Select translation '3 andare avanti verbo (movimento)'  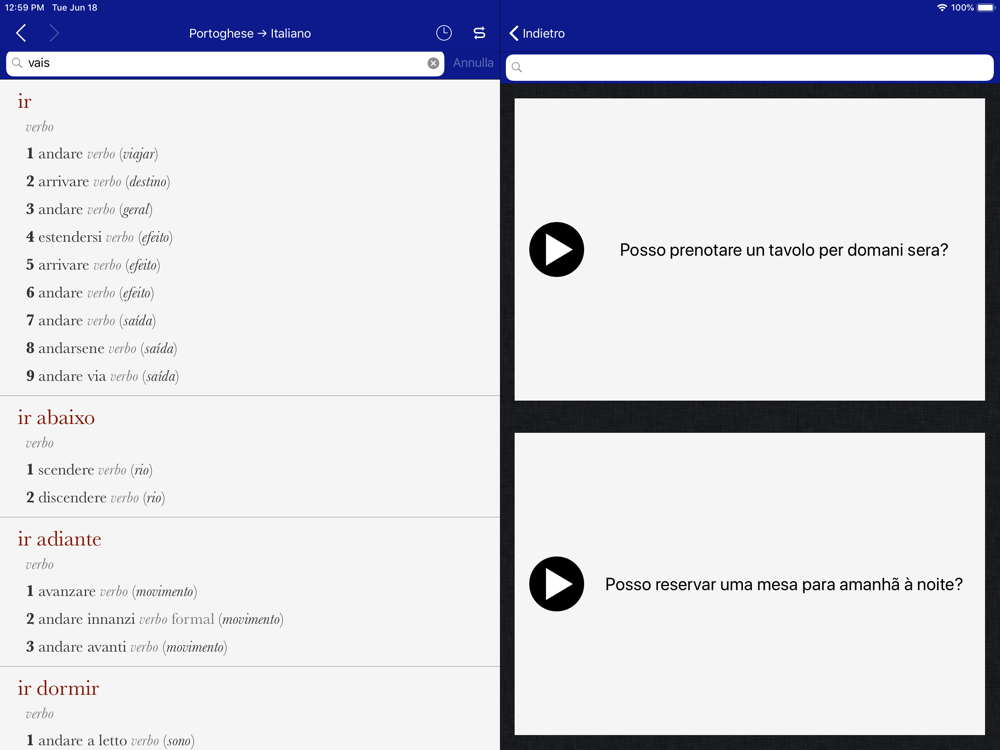tap(127, 647)
